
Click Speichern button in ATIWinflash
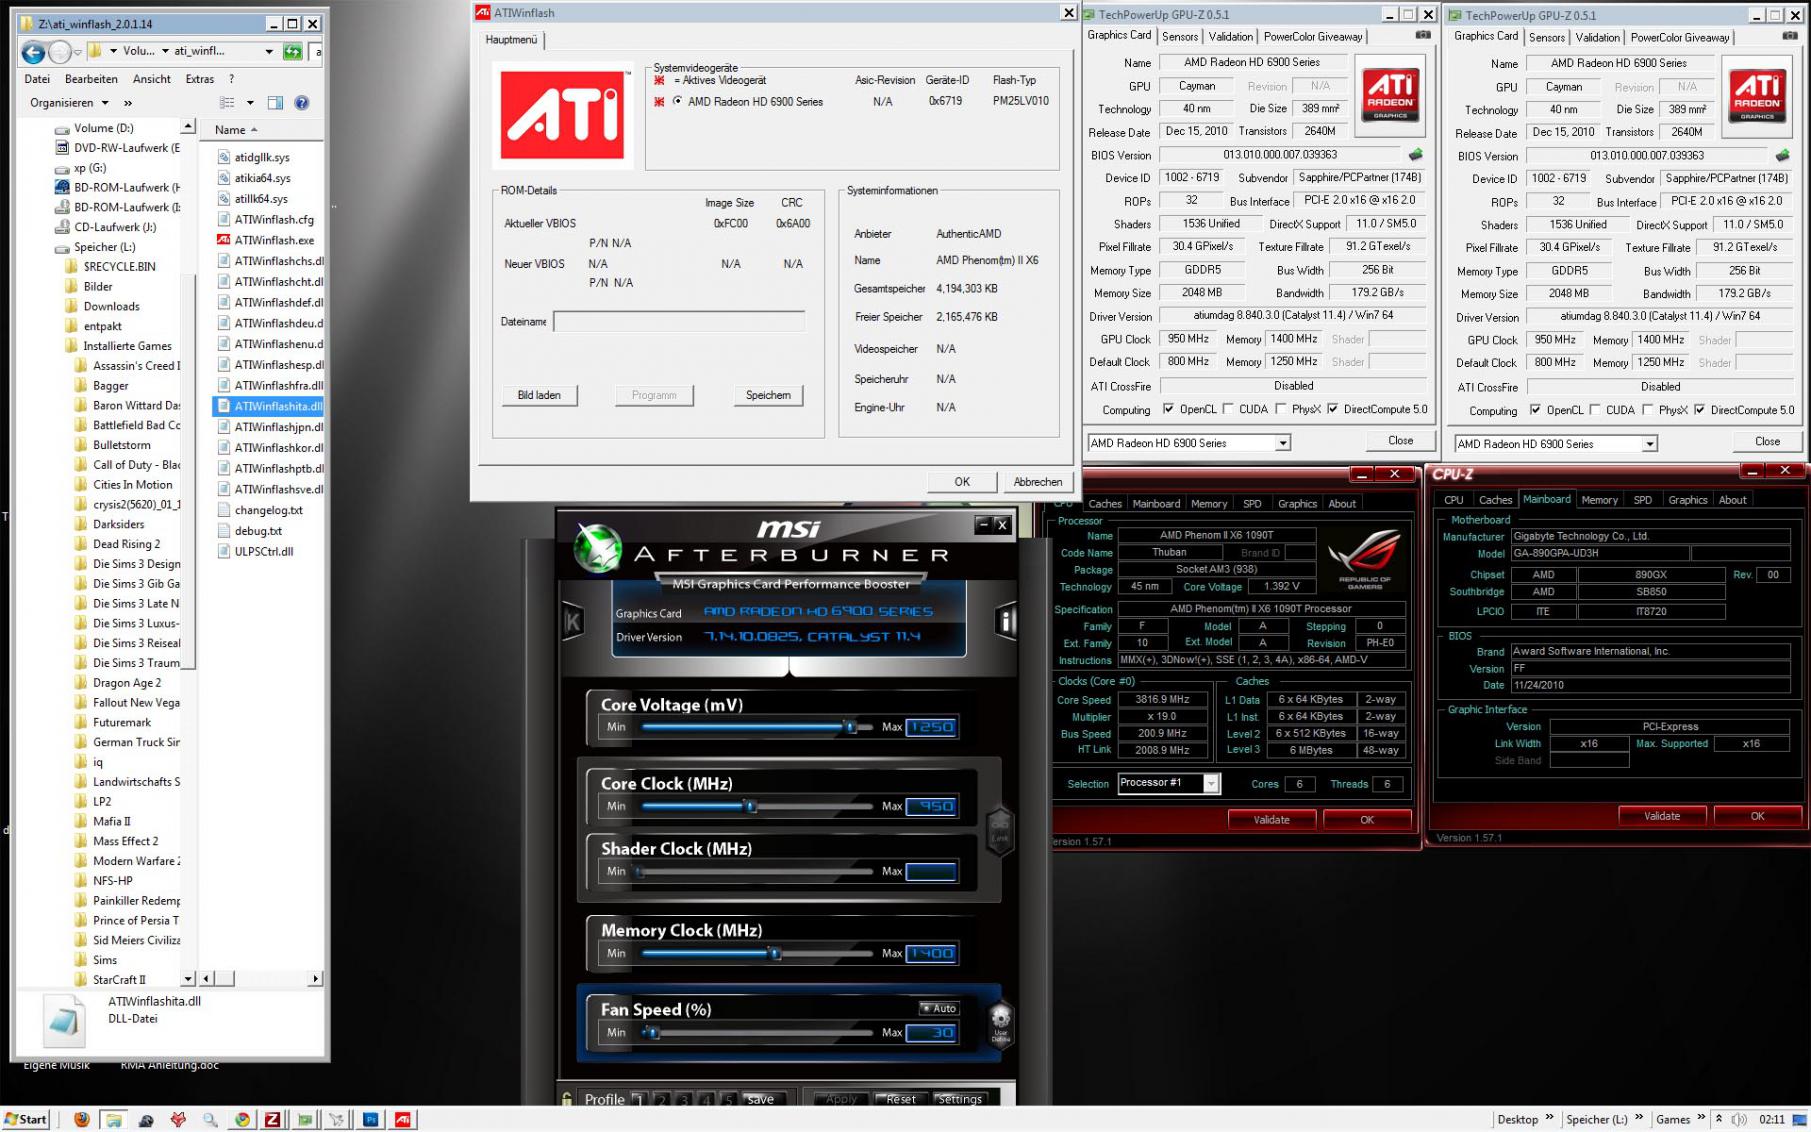[768, 395]
